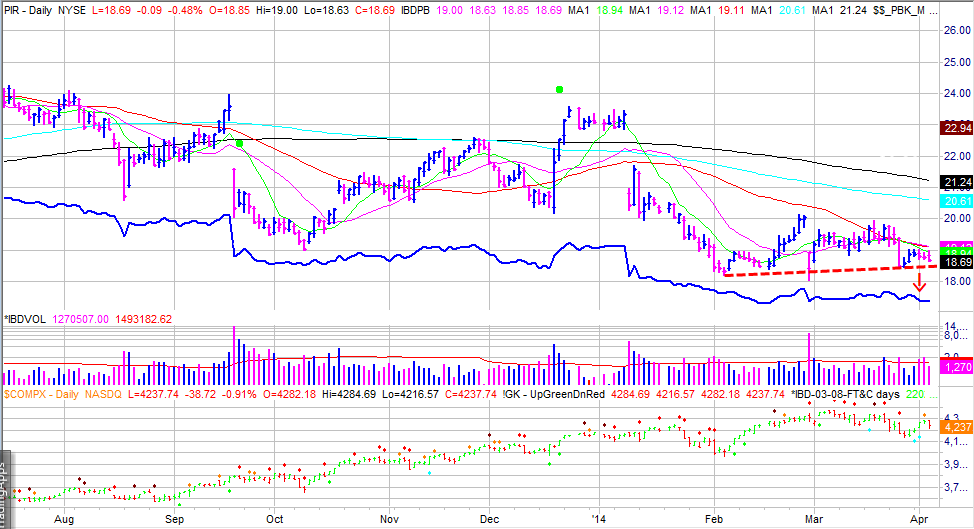Click the "24.00" price axis label
The height and width of the screenshot is (529, 974).
[x=957, y=93]
